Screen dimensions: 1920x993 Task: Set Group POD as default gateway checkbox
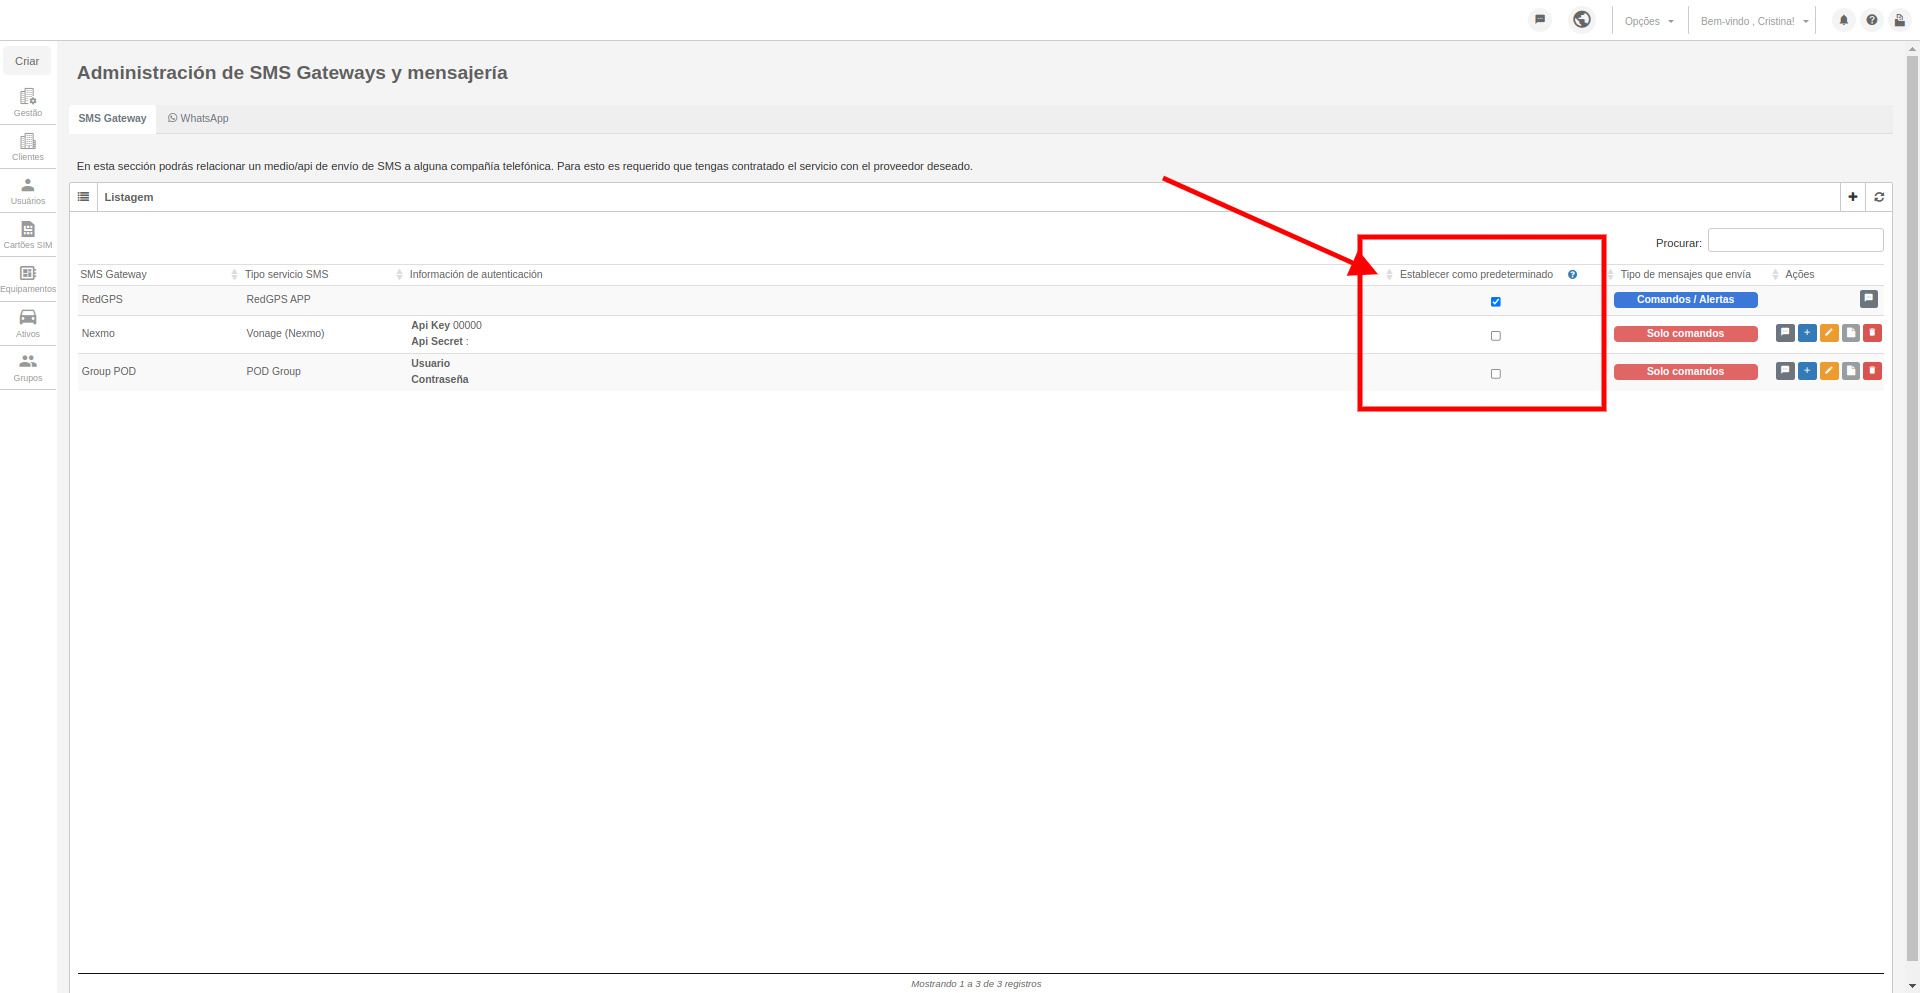tap(1496, 374)
